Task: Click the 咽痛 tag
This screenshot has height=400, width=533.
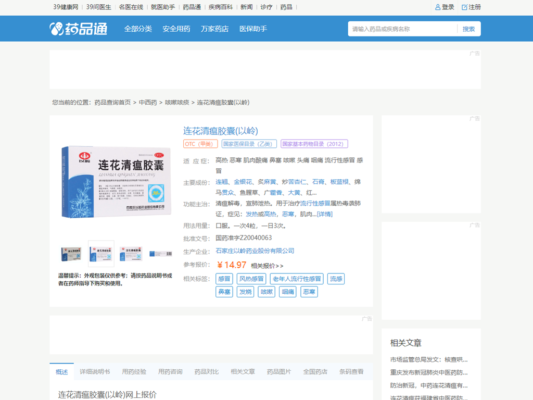Action: pos(288,292)
